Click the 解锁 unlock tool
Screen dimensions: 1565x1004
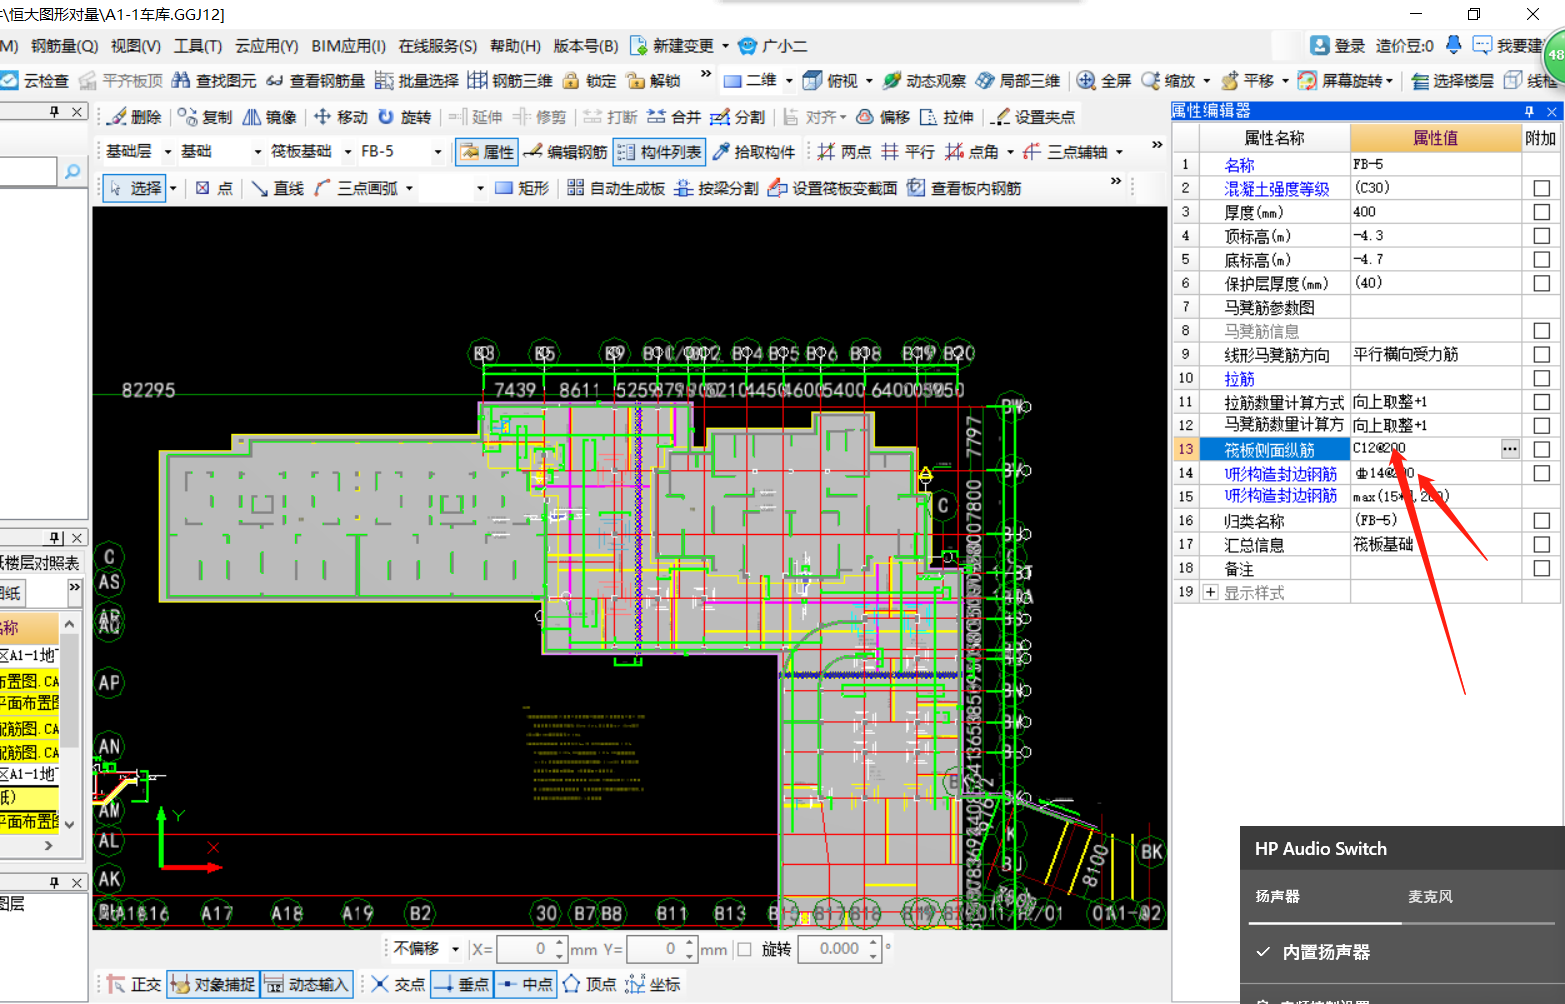click(653, 81)
